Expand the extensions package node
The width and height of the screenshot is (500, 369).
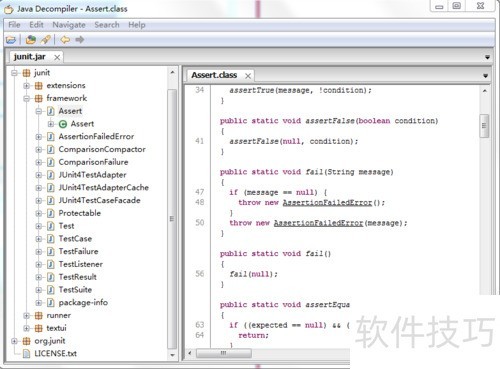(27, 86)
